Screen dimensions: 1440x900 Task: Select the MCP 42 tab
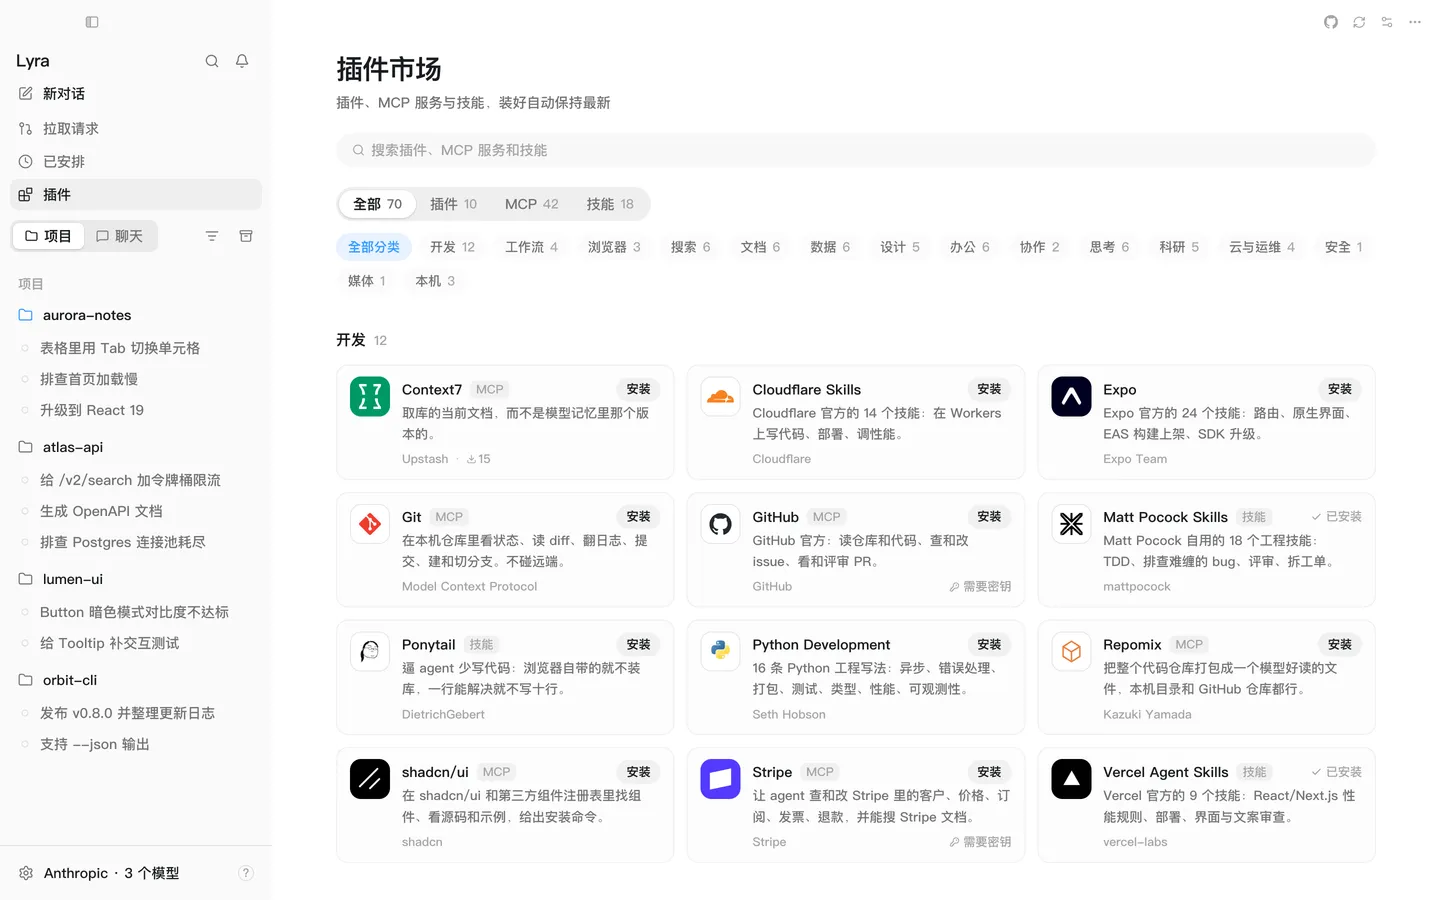pyautogui.click(x=532, y=204)
